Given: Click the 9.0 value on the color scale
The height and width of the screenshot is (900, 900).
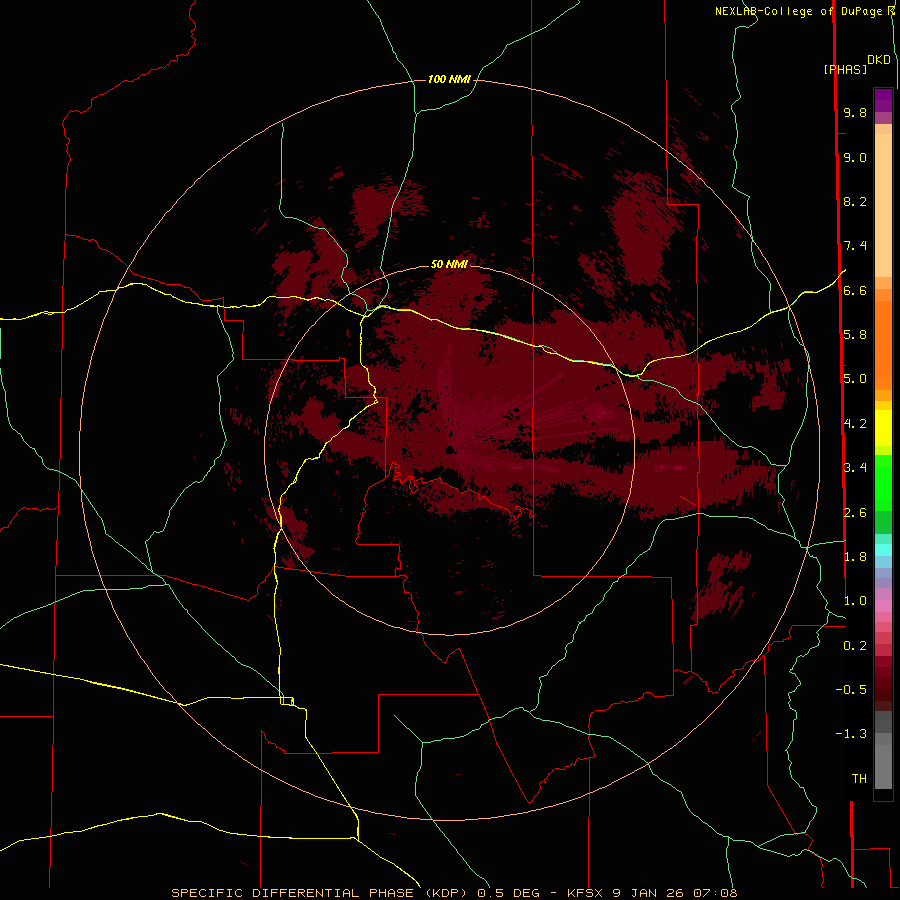Looking at the screenshot, I should click(855, 157).
